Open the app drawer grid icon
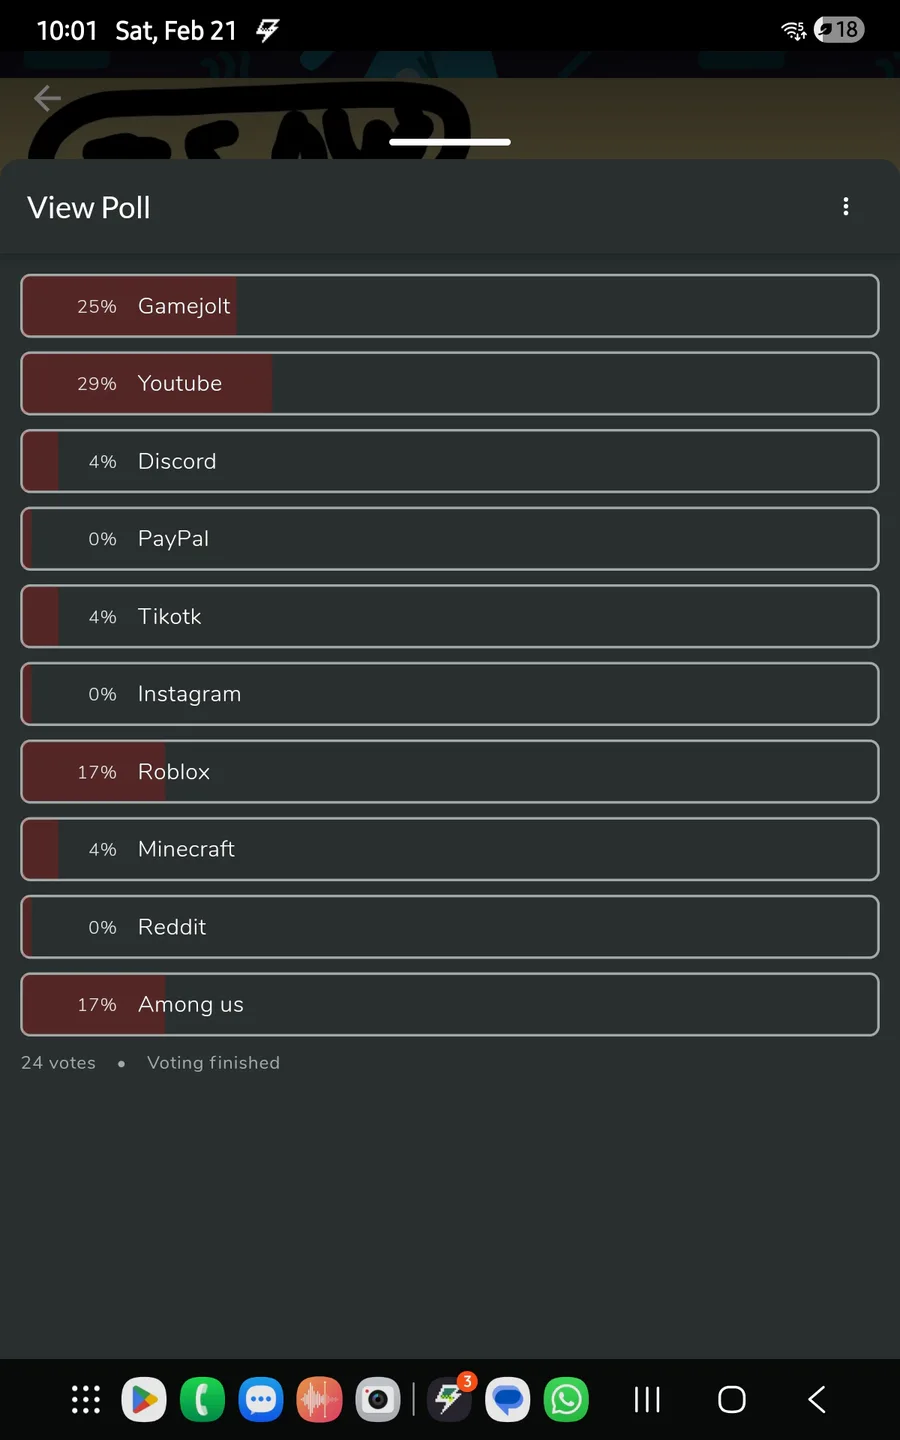The height and width of the screenshot is (1440, 900). 86,1399
